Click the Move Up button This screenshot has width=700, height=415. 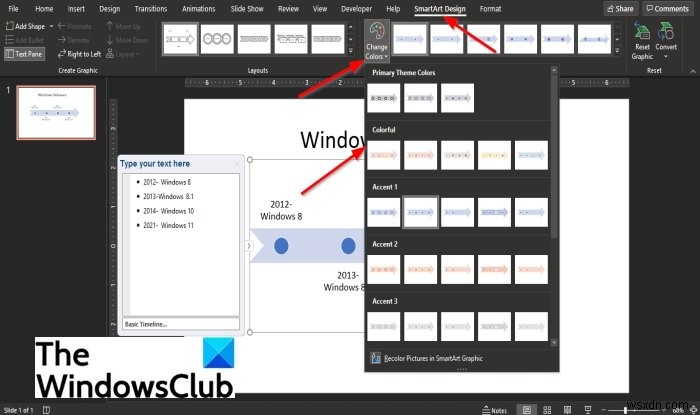tap(124, 26)
